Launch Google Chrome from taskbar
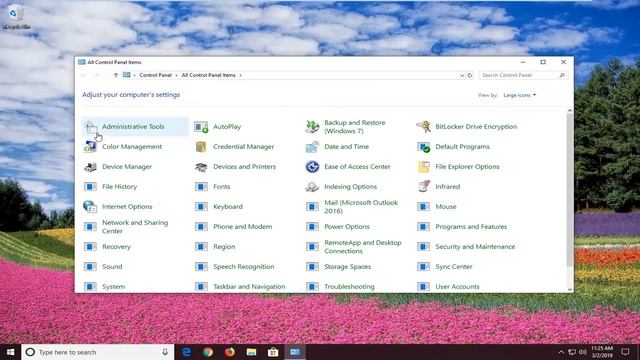The width and height of the screenshot is (640, 360). pyautogui.click(x=208, y=352)
